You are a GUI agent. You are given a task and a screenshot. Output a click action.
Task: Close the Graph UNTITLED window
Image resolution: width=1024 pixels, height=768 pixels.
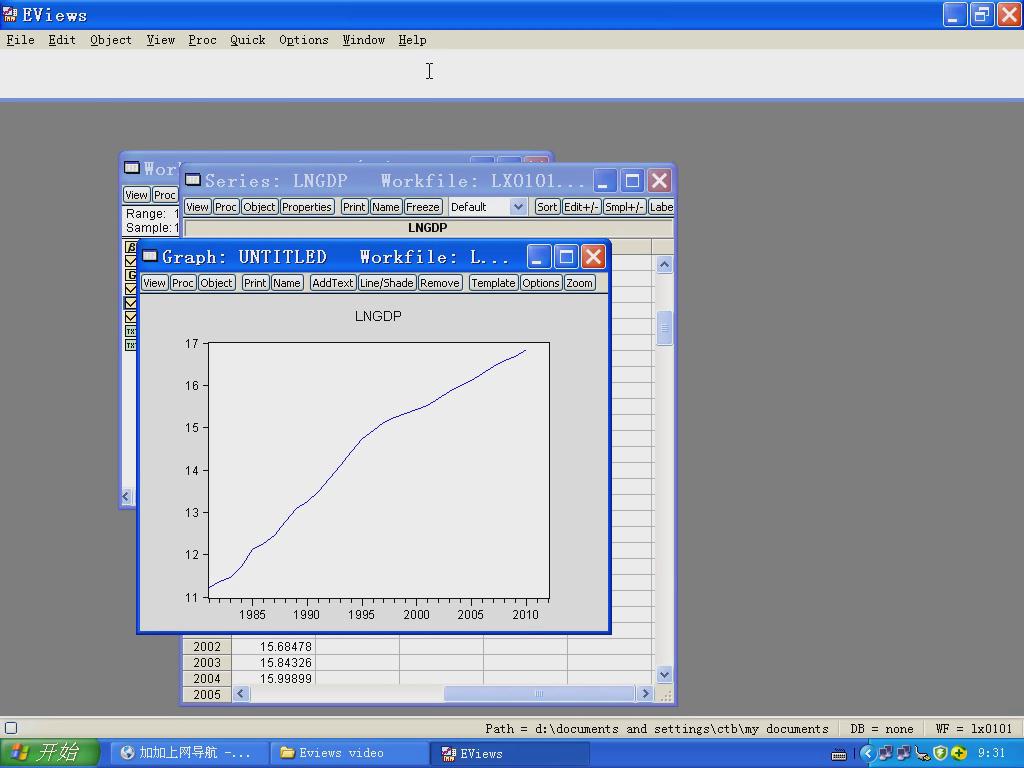click(593, 257)
